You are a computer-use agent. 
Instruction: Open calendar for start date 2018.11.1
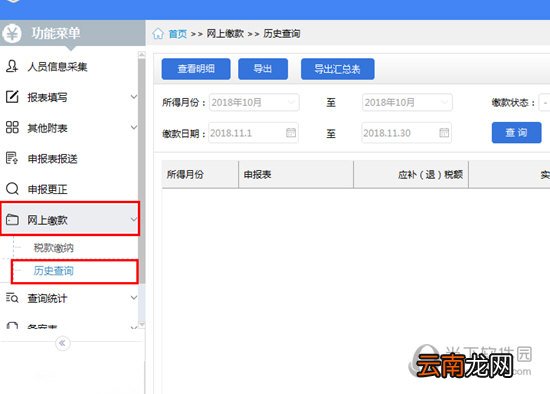(291, 133)
